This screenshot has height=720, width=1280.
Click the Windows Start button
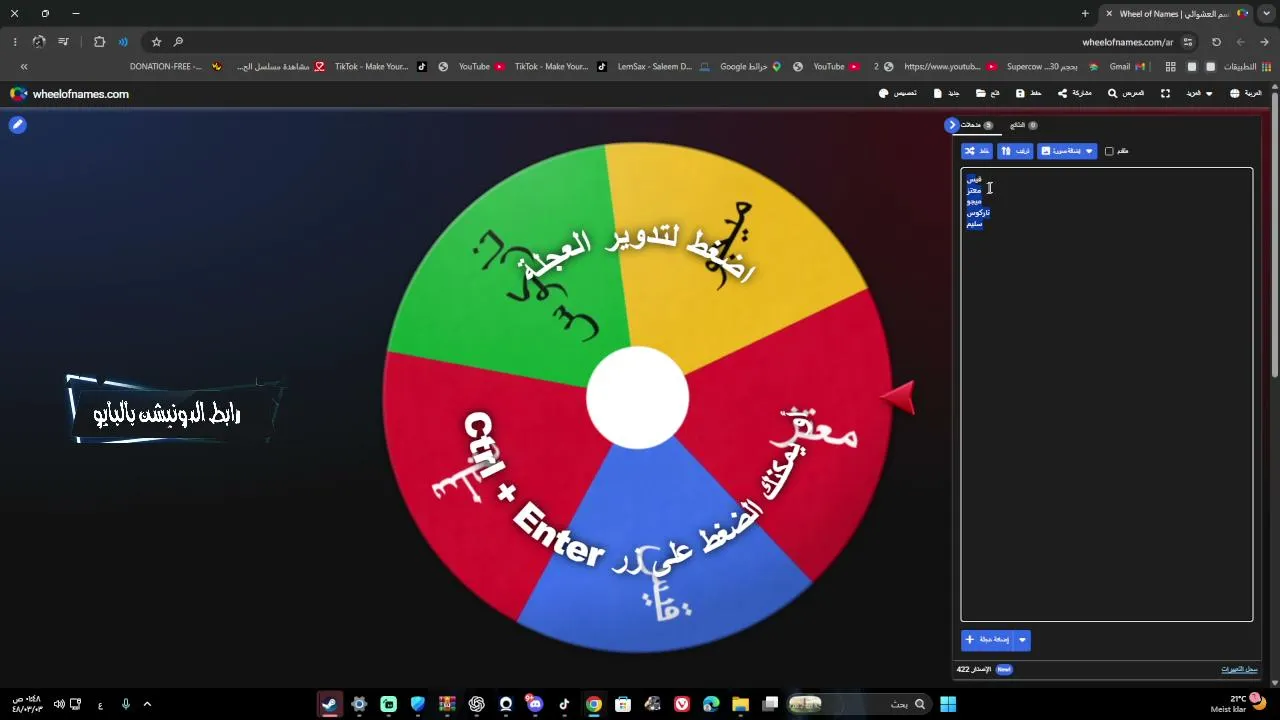(x=948, y=704)
